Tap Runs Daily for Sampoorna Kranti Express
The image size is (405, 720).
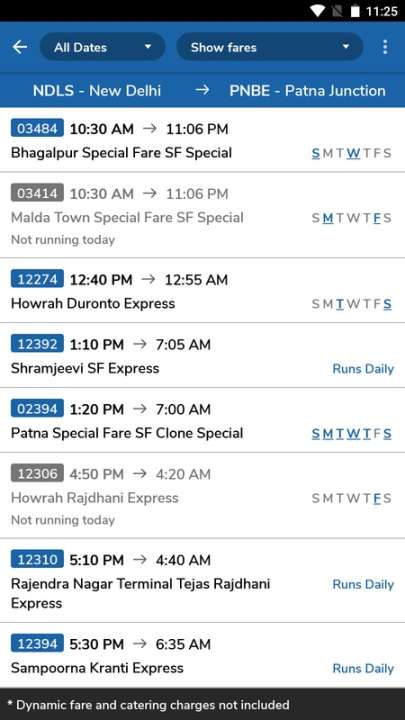pos(363,668)
